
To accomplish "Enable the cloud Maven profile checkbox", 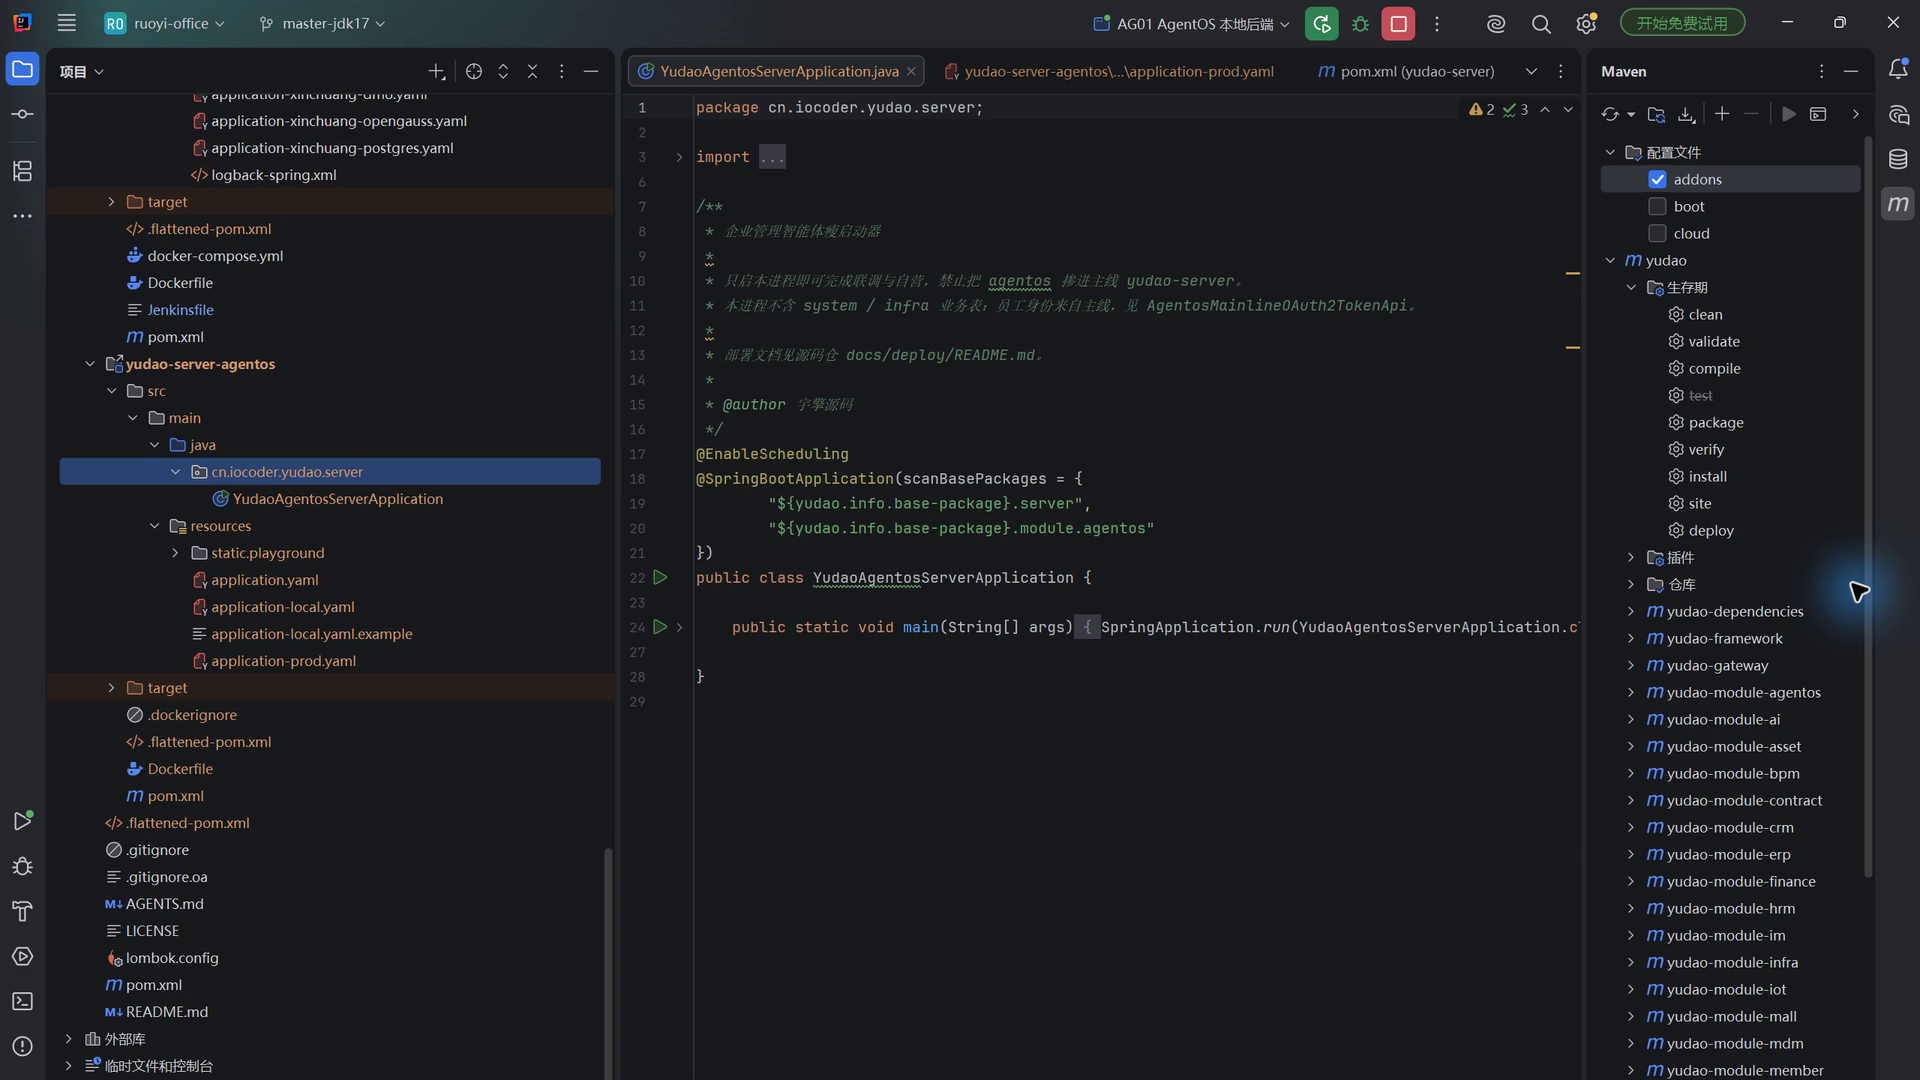I will (x=1657, y=233).
